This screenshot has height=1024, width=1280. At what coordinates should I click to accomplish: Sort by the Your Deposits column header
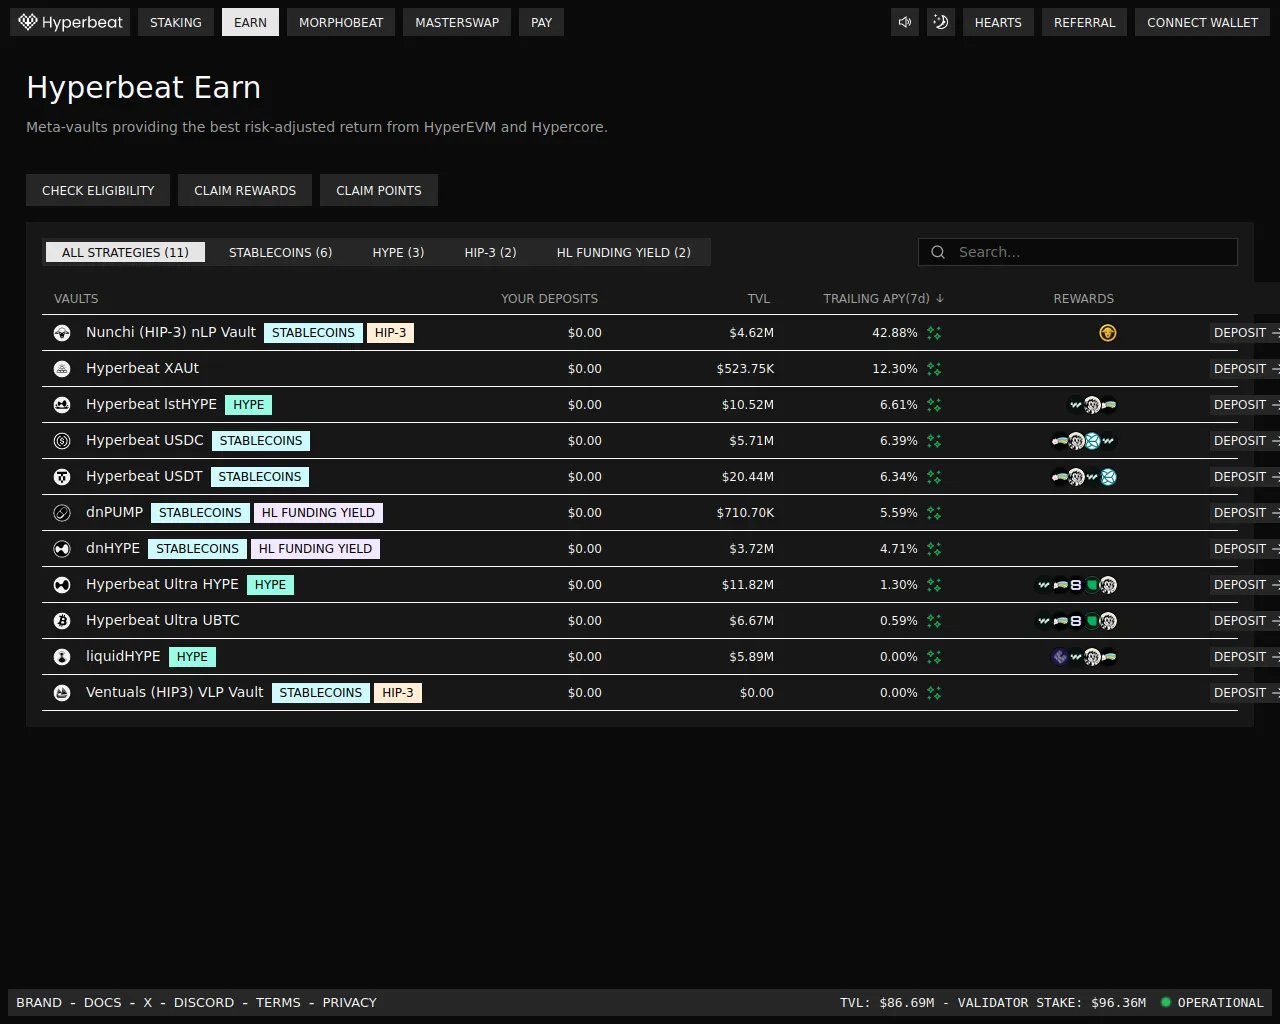[x=549, y=299]
